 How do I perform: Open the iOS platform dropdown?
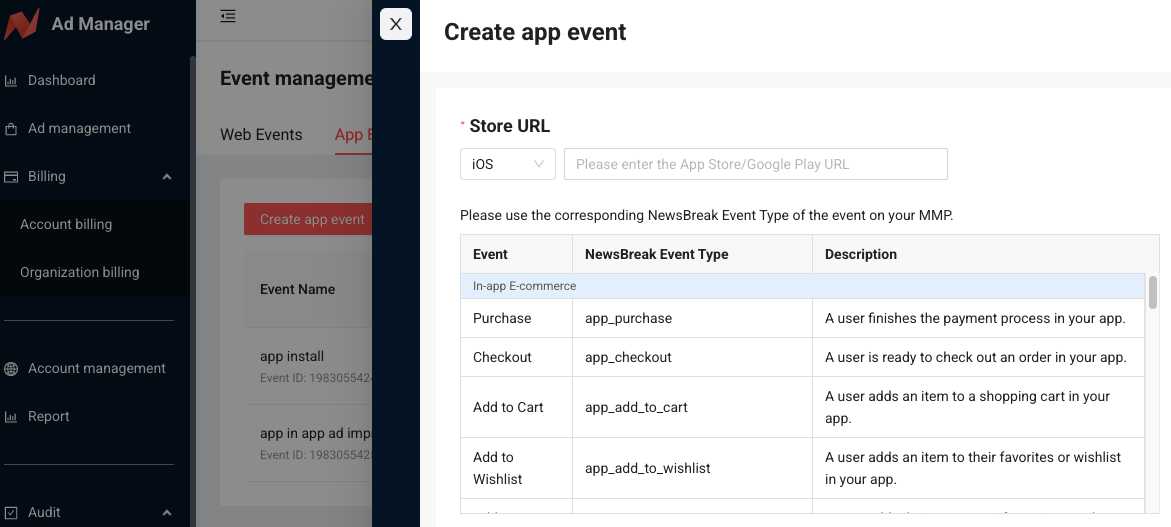(507, 164)
